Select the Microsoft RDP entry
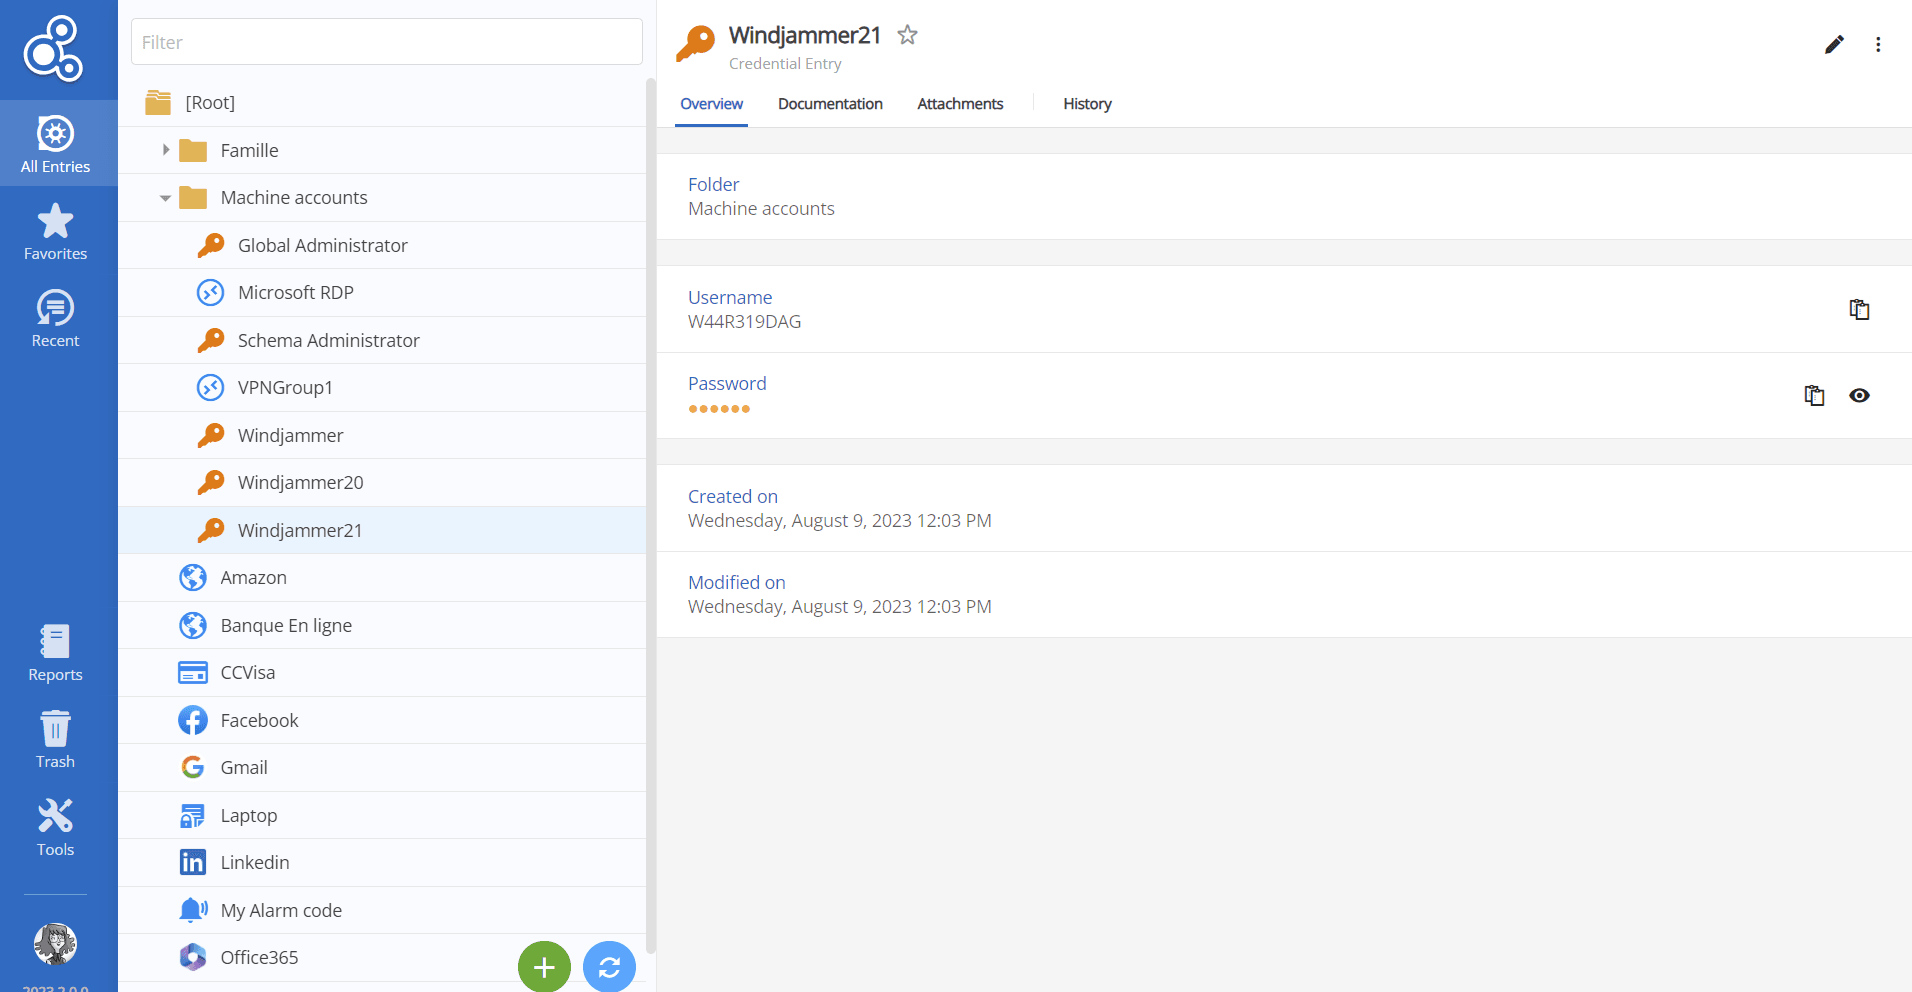 296,293
